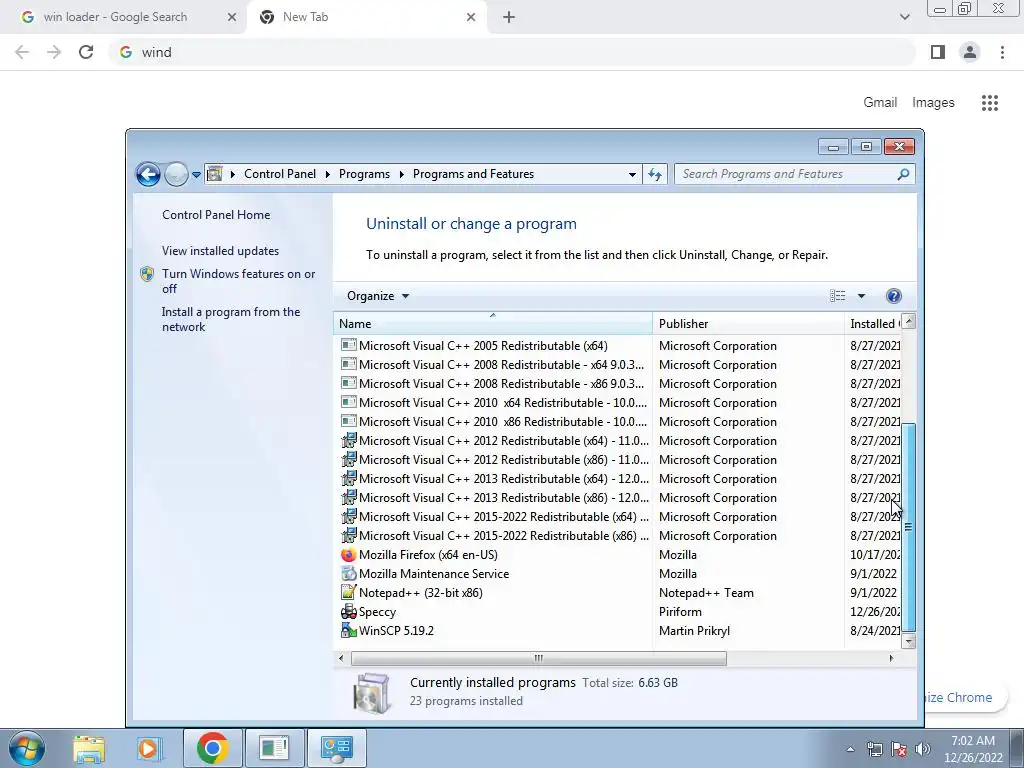Select the WinSCP 5.19.2 icon
Screen dimensions: 1024x768
tap(349, 631)
